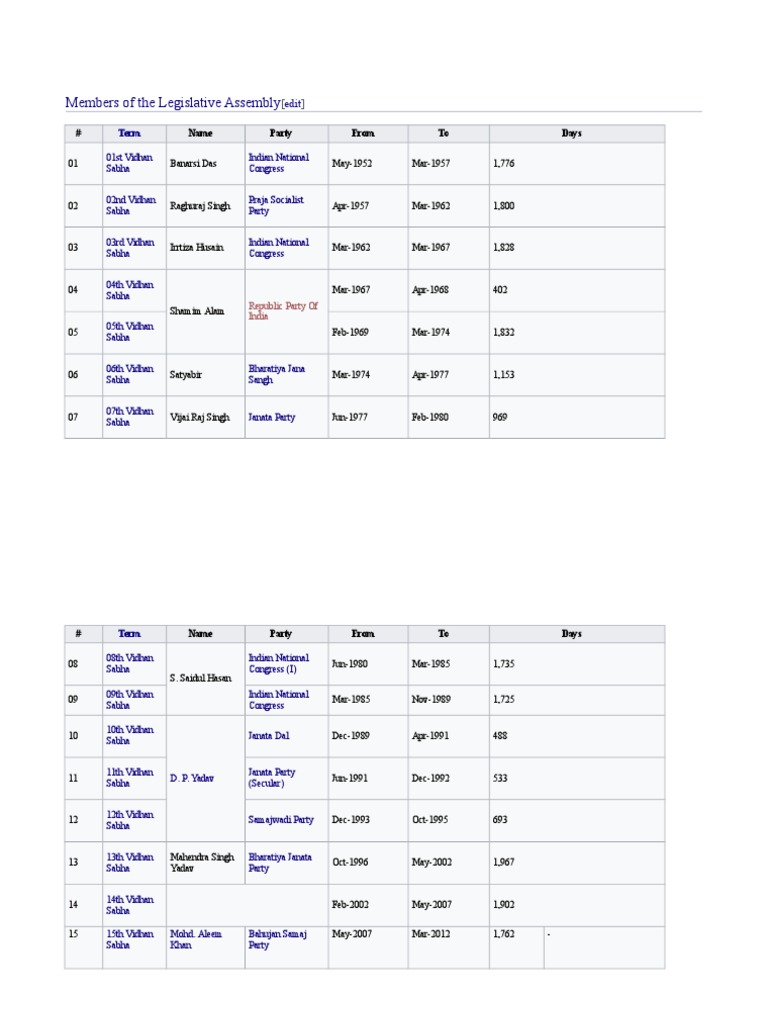Open the Samajwadi Party link
The height and width of the screenshot is (1024, 768).
(281, 820)
